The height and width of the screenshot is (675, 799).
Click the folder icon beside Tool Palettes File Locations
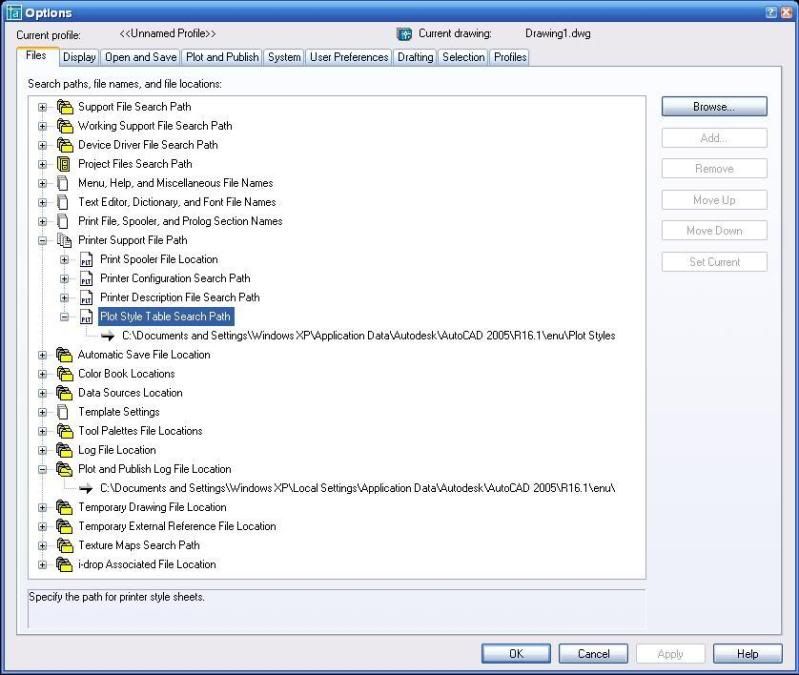[65, 431]
